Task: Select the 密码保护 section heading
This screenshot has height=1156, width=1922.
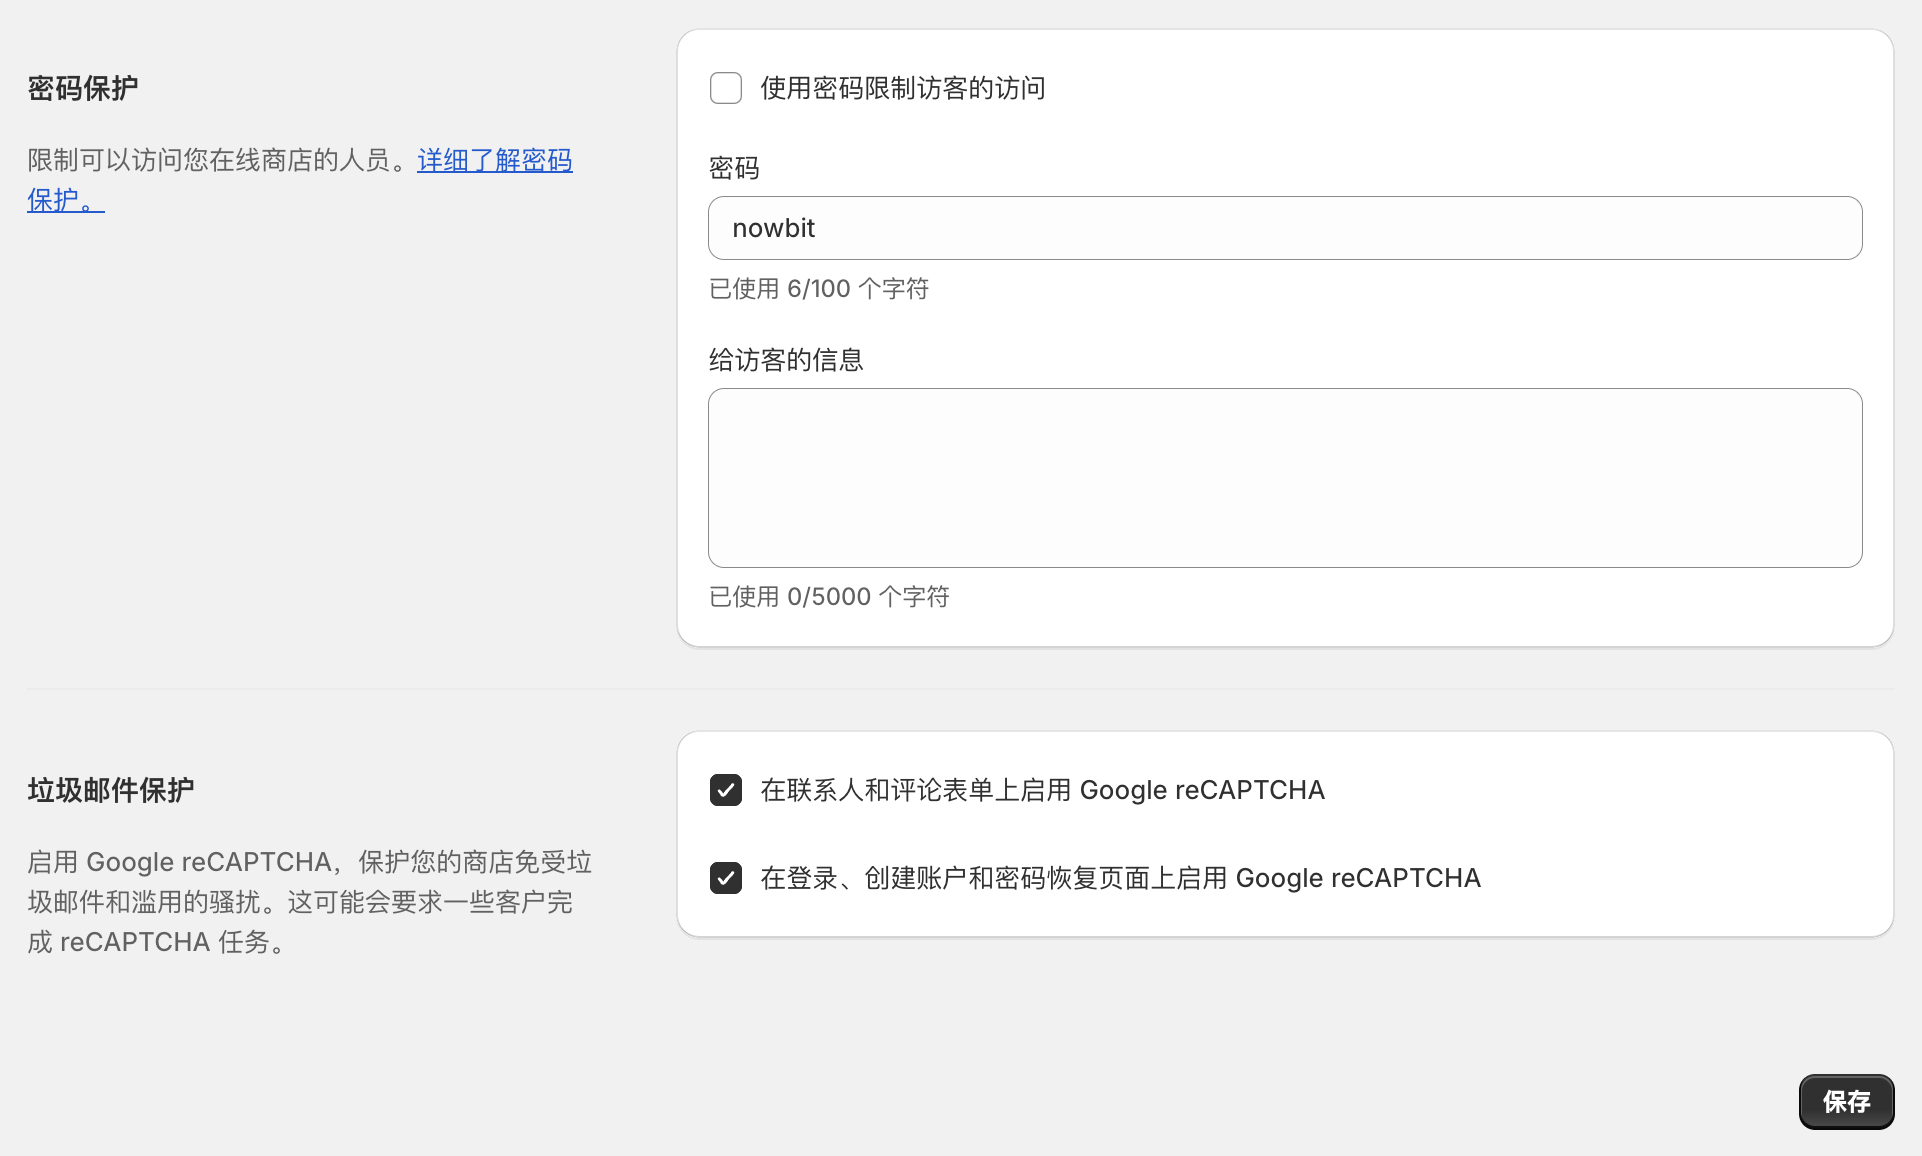Action: [83, 89]
